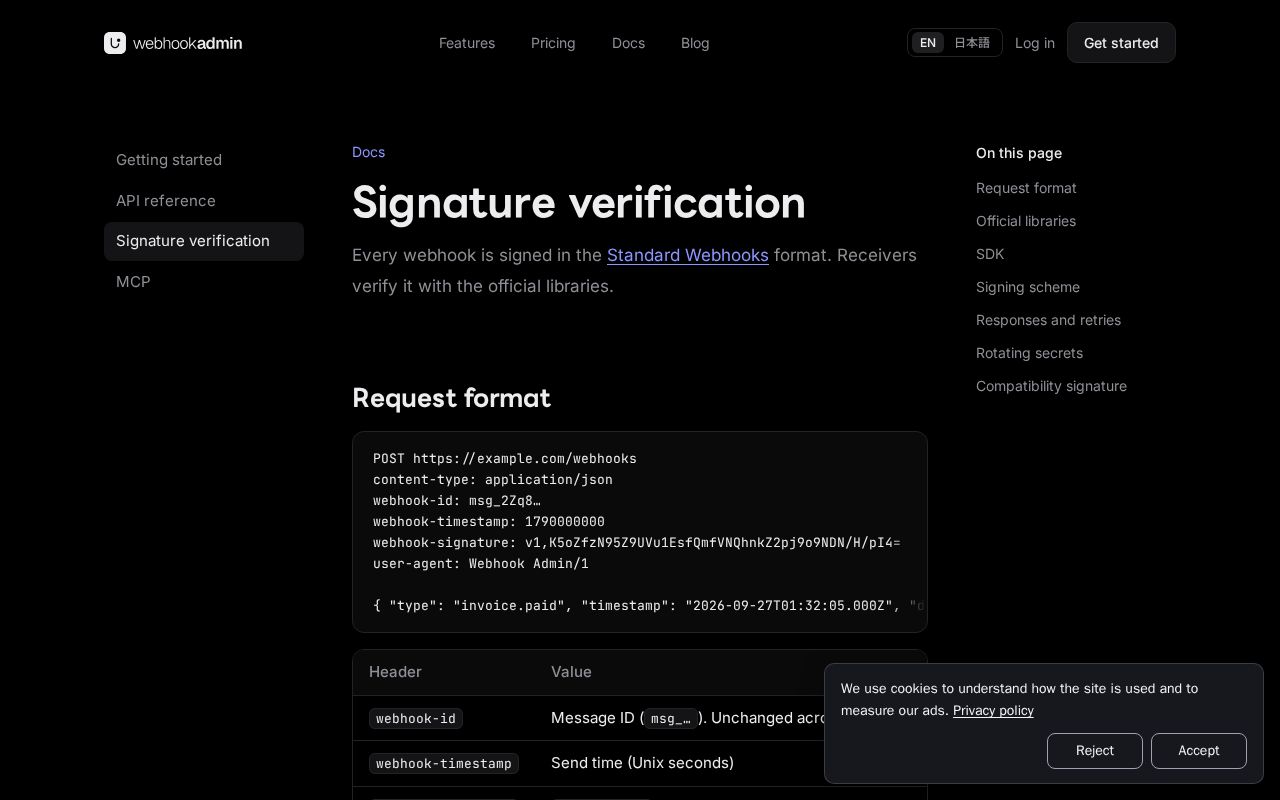Image resolution: width=1280 pixels, height=800 pixels.
Task: Jump to Compatibility signature section
Action: [1051, 386]
